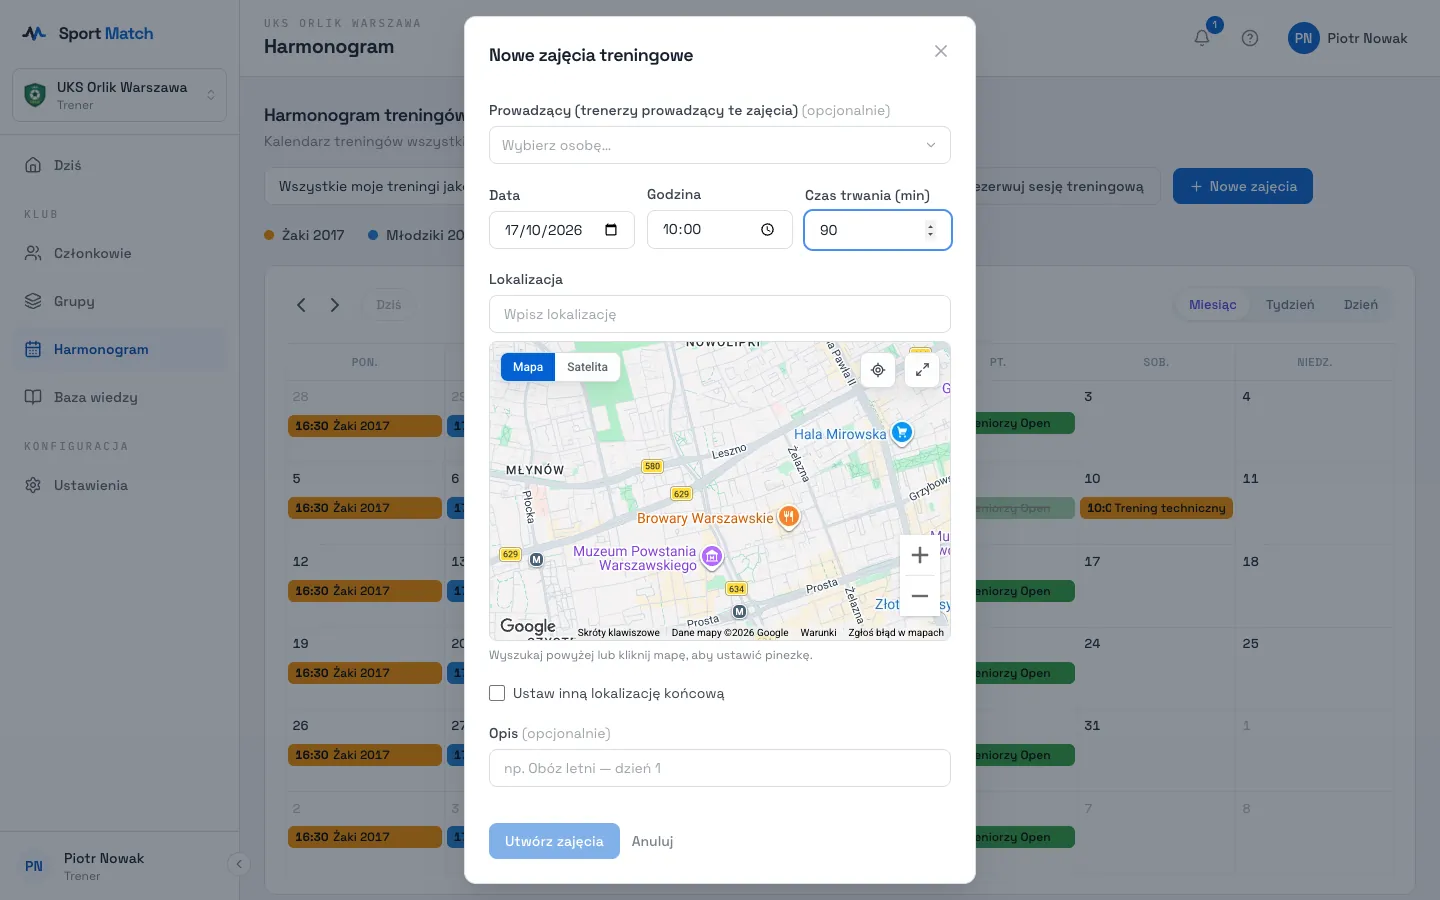Screen dimensions: 1440x900
Task: Tick Ustaw inną lokalizację końcową checkbox
Action: (497, 693)
